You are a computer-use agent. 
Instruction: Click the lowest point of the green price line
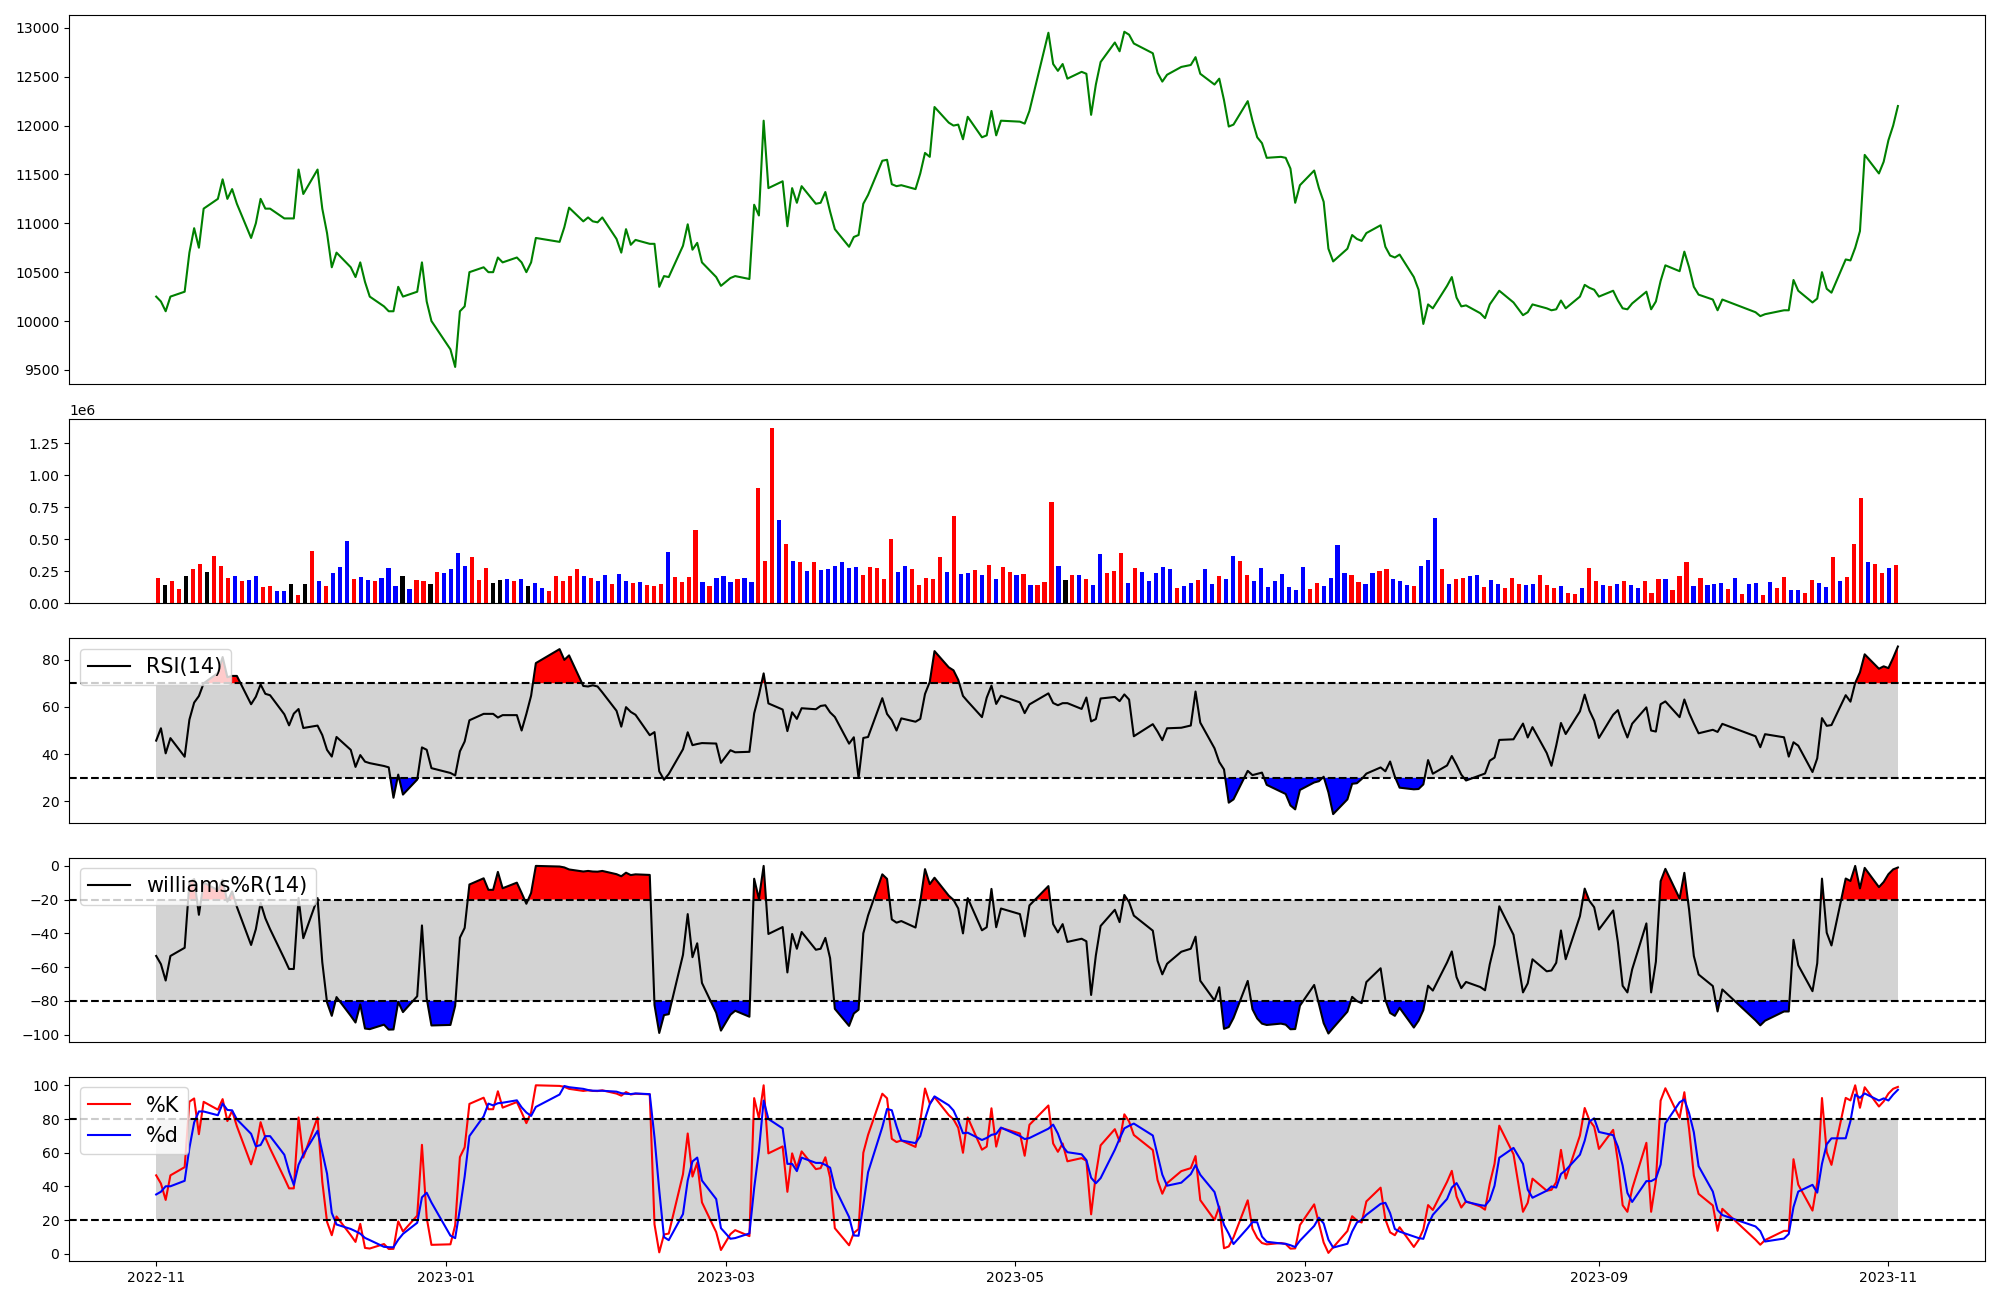[455, 366]
